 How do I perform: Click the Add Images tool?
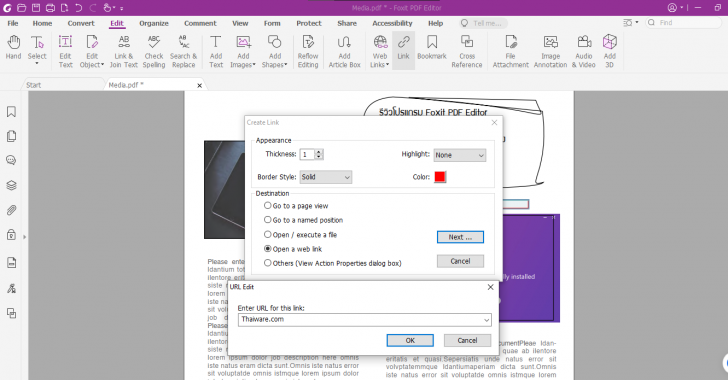click(x=243, y=51)
